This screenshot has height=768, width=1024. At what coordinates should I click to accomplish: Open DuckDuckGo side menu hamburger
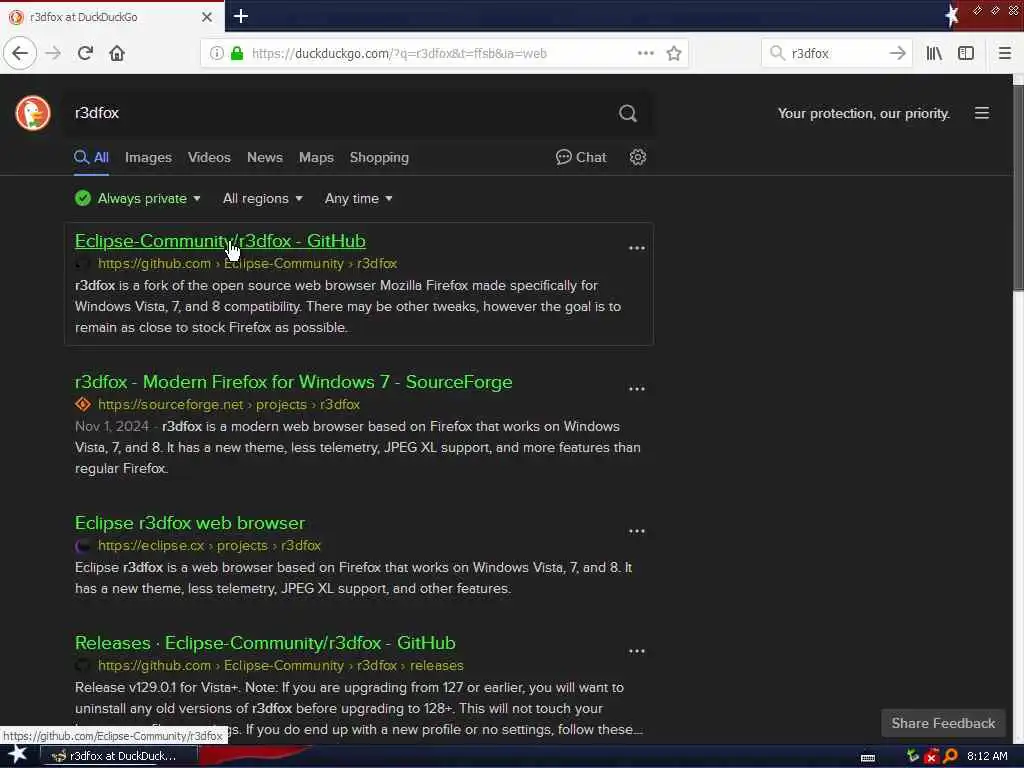click(982, 113)
